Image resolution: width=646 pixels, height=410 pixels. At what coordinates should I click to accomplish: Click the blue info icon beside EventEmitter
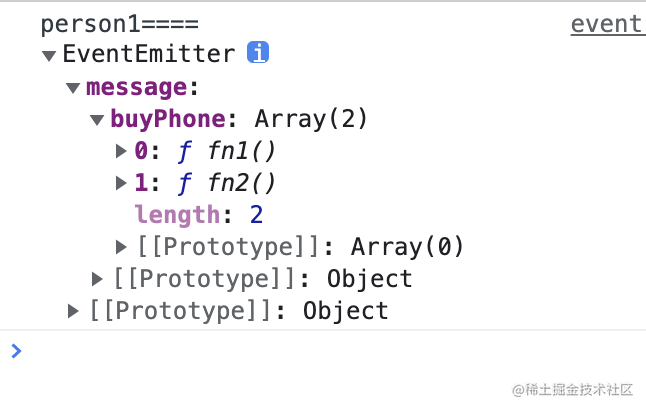[258, 52]
